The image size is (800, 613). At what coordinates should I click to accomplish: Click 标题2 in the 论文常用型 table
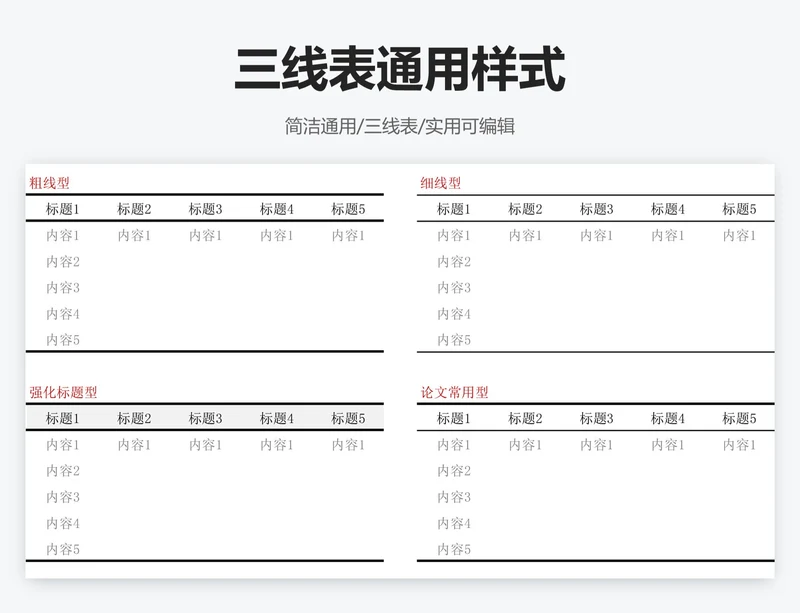pyautogui.click(x=525, y=419)
